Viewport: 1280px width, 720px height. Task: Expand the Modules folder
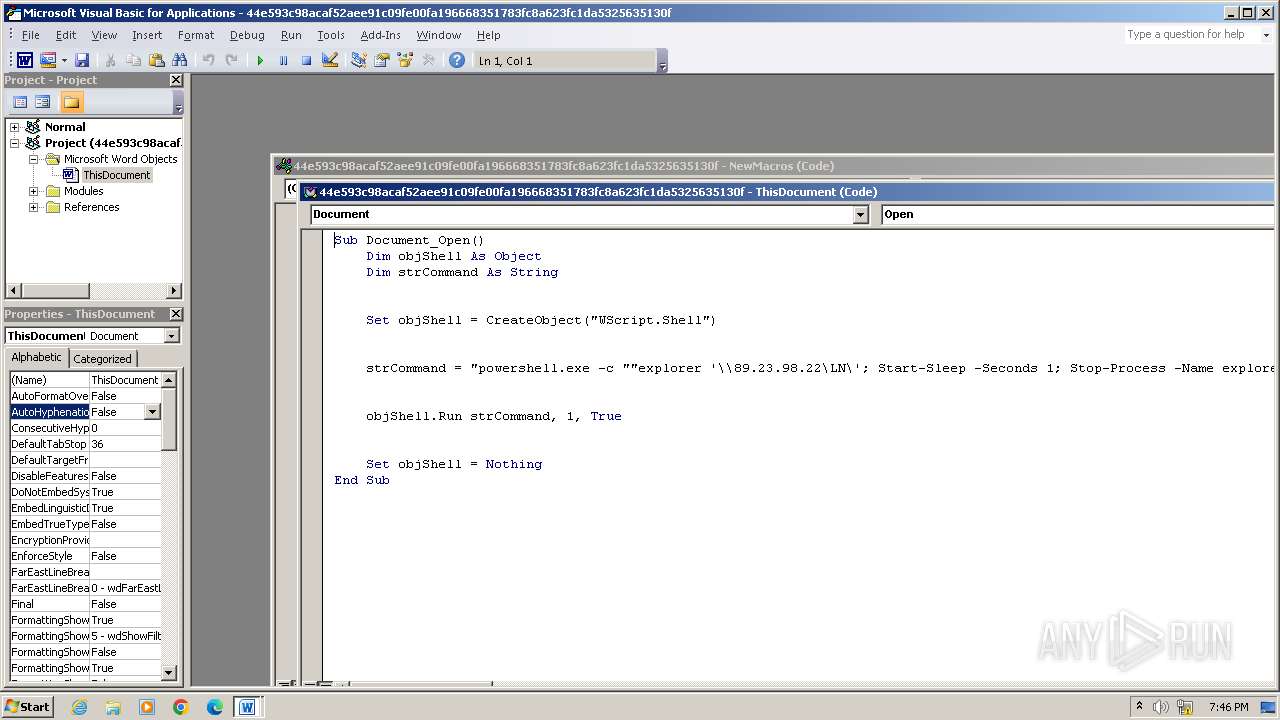point(33,191)
